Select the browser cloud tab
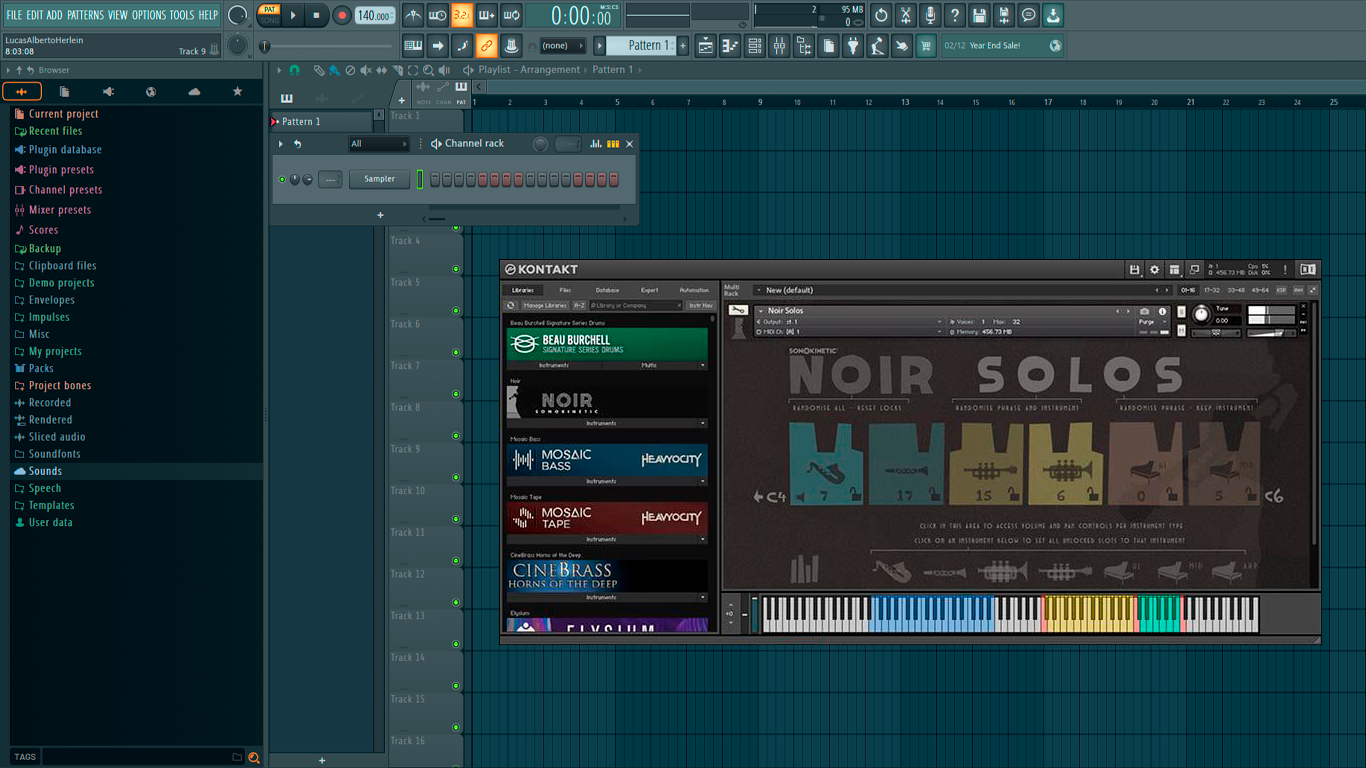Screen dimensions: 1366x768 tap(194, 92)
